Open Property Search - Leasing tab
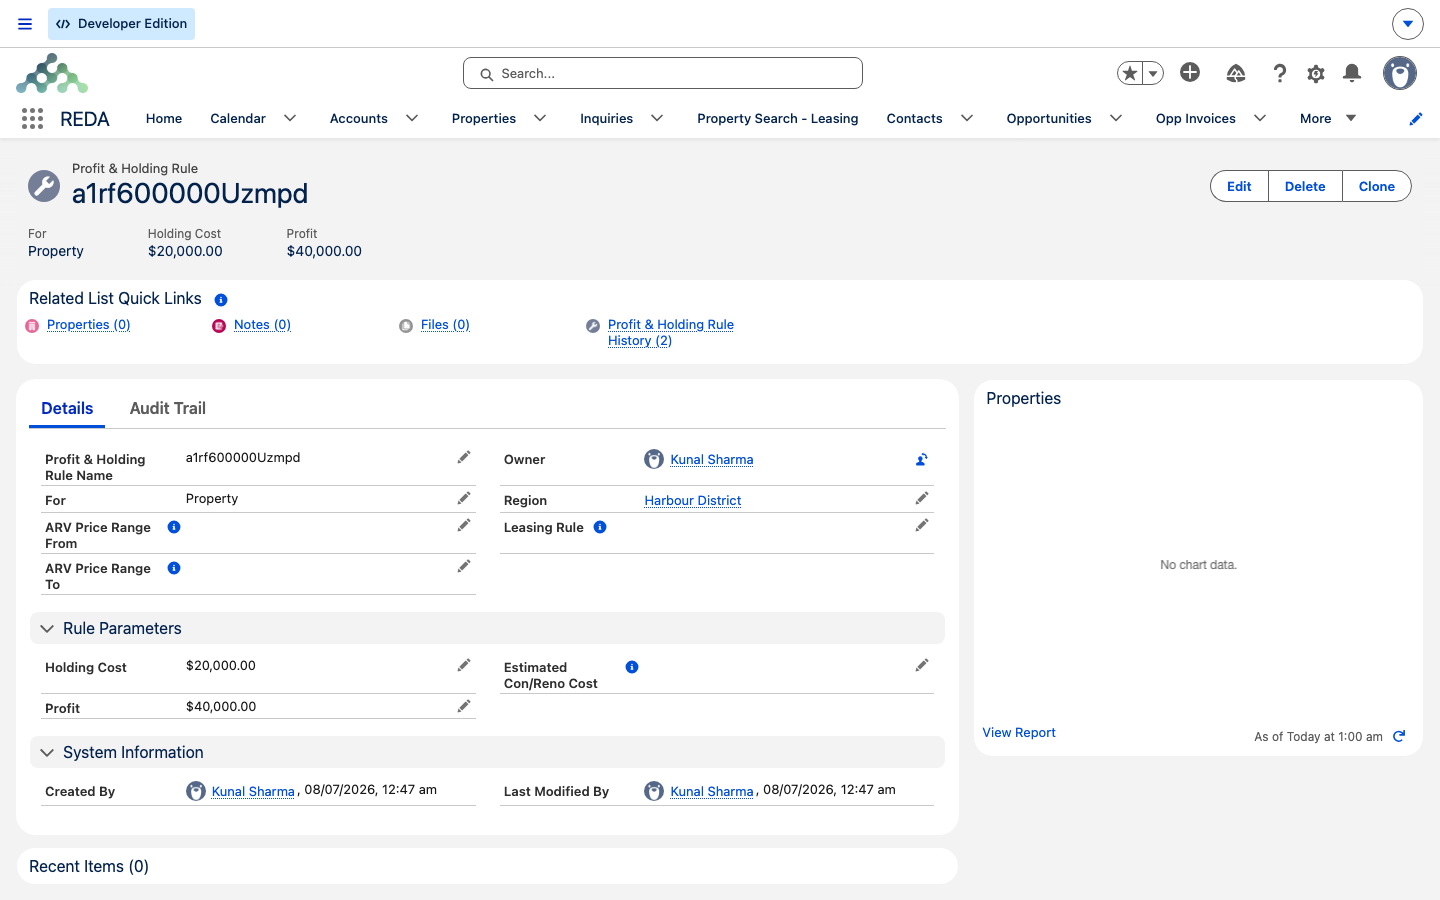 [x=778, y=119]
